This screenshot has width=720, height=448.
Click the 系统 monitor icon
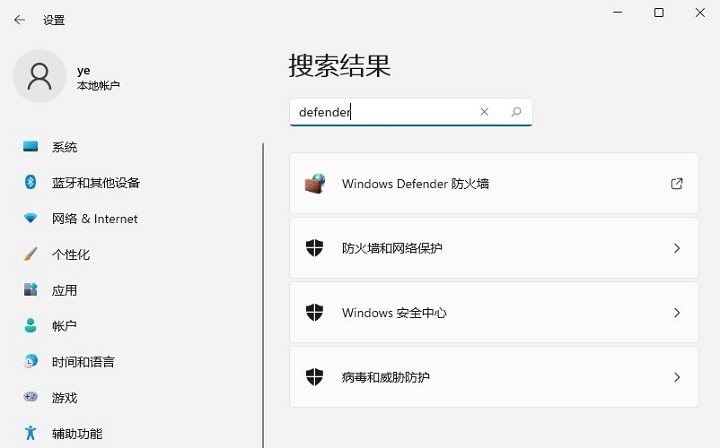click(x=31, y=146)
